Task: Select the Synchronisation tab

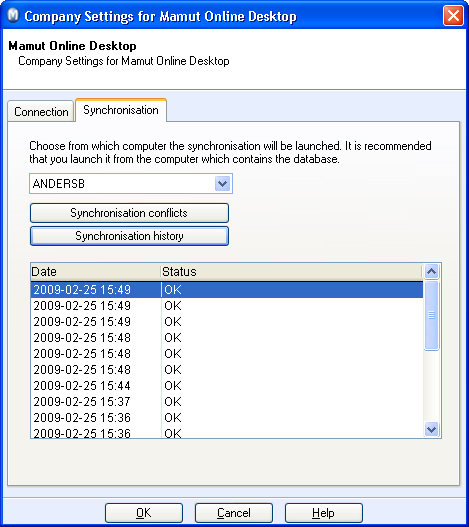Action: coord(121,110)
